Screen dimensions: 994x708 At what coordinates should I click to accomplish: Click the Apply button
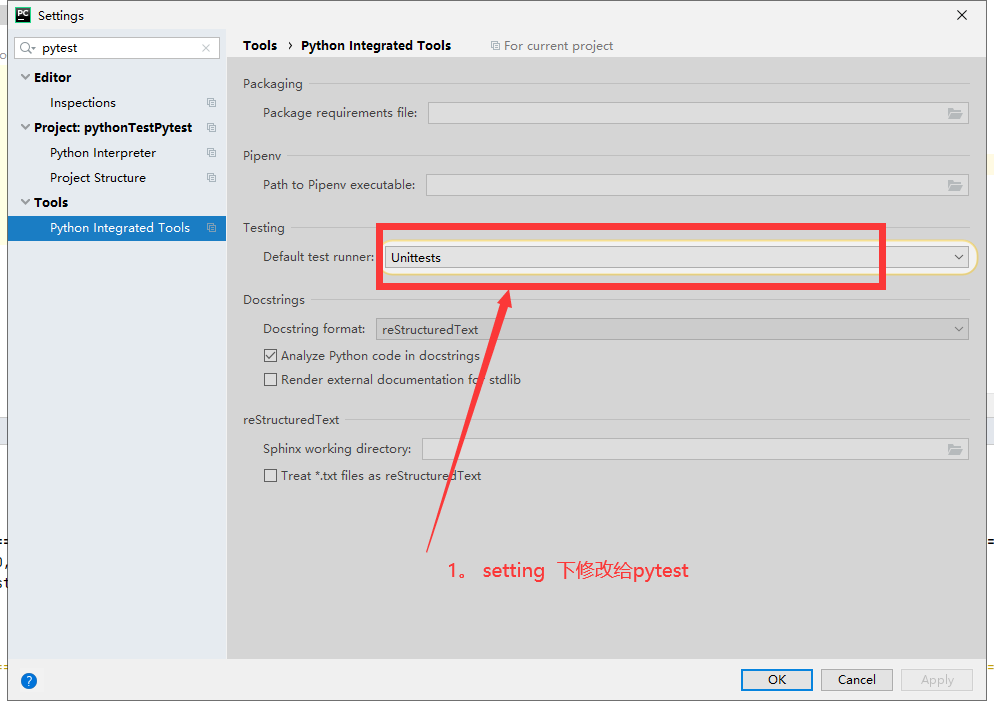937,679
